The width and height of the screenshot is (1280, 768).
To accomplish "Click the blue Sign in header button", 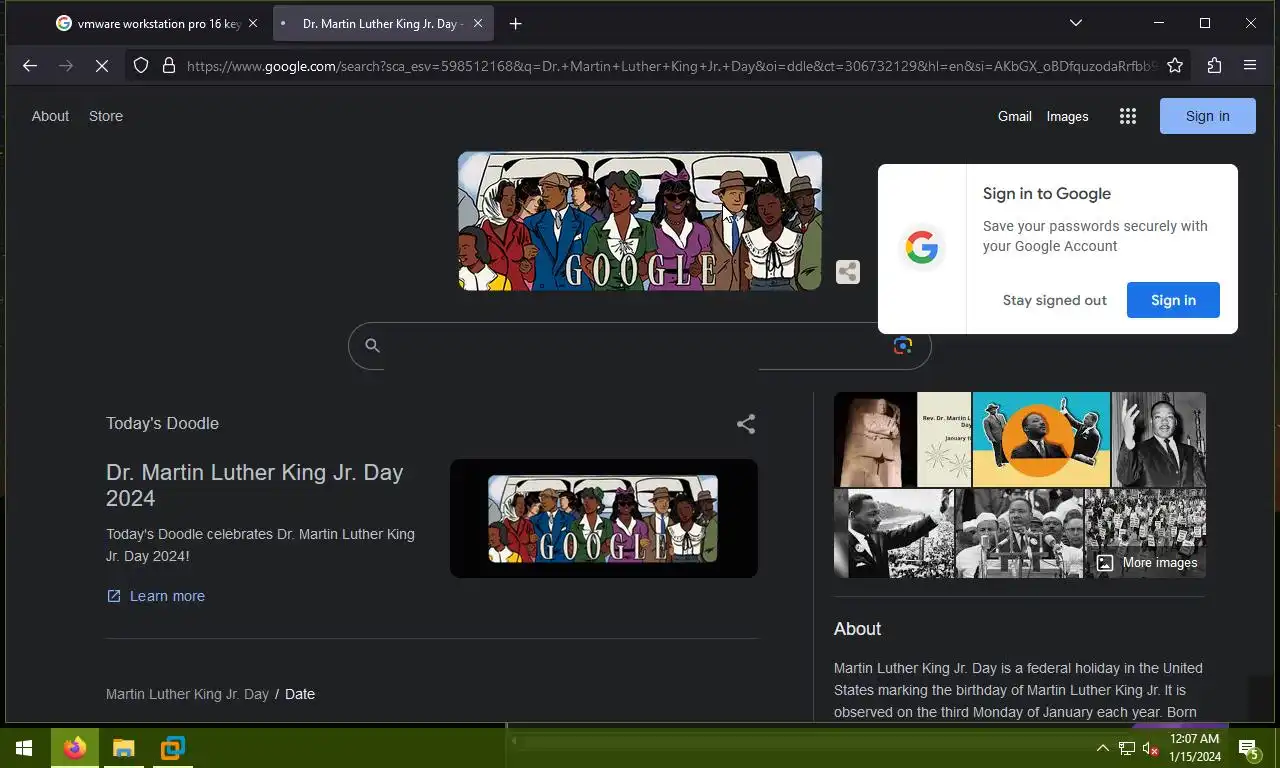I will [x=1207, y=116].
